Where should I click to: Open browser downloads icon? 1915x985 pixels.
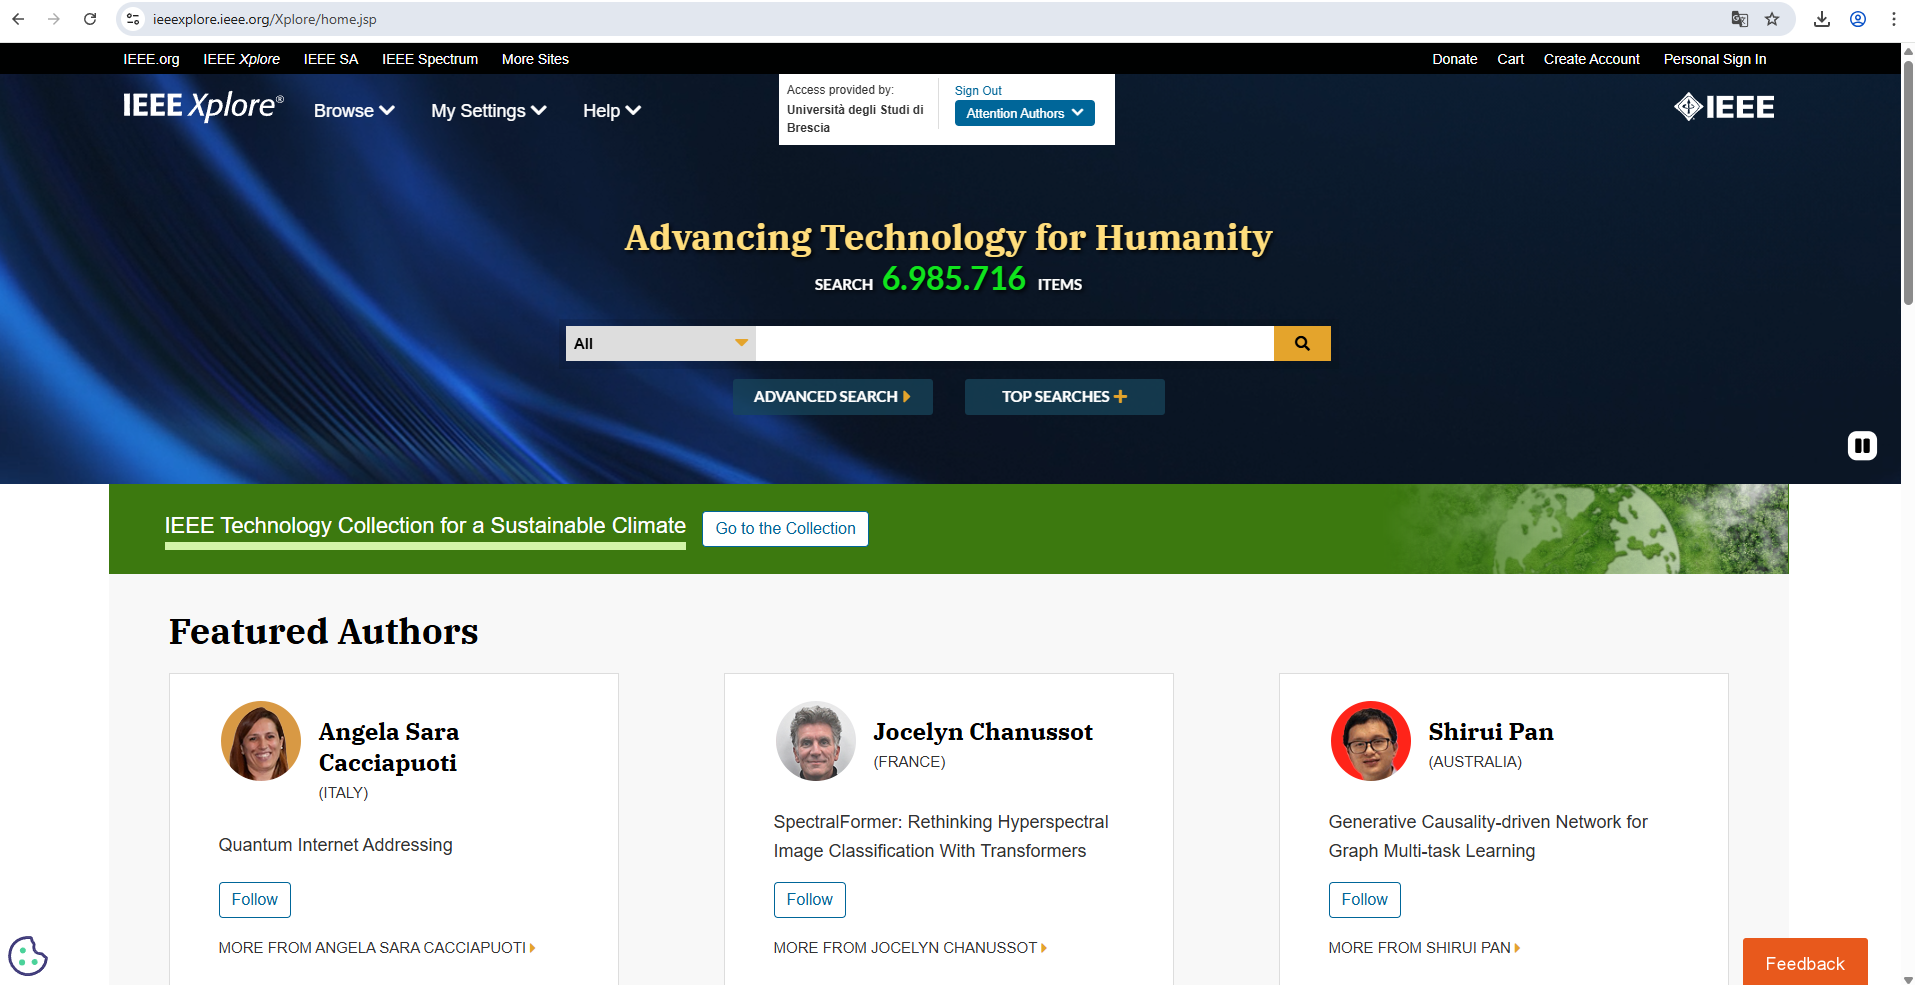pyautogui.click(x=1822, y=19)
